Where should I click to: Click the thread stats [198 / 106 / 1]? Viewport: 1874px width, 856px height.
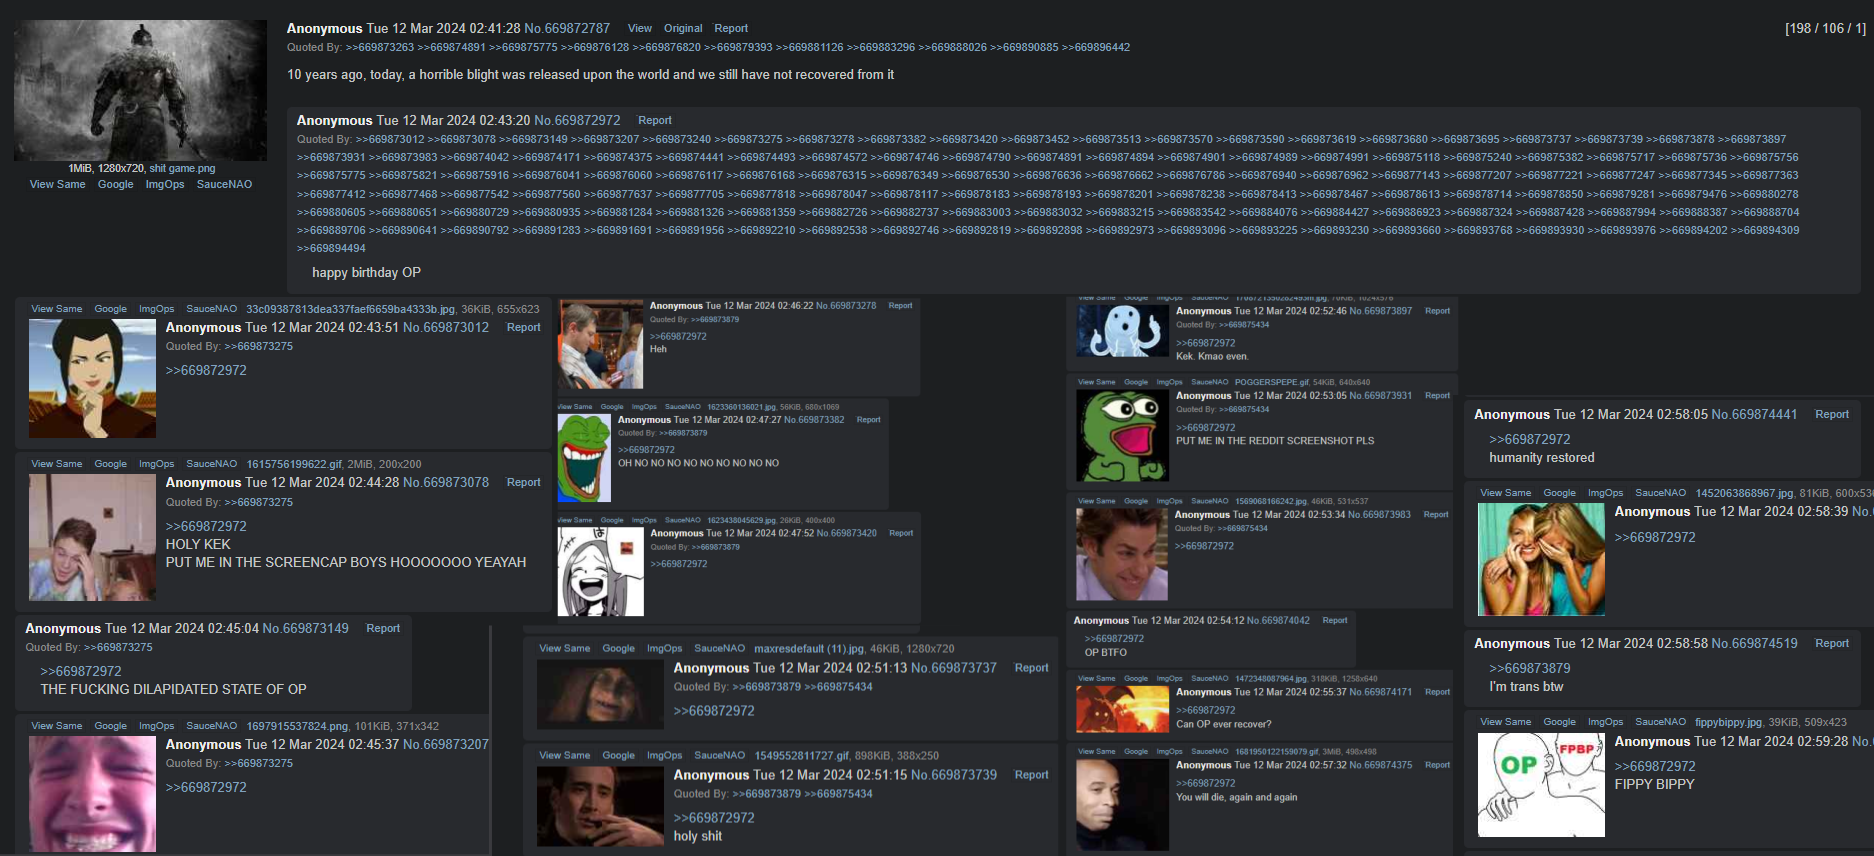tap(1825, 28)
